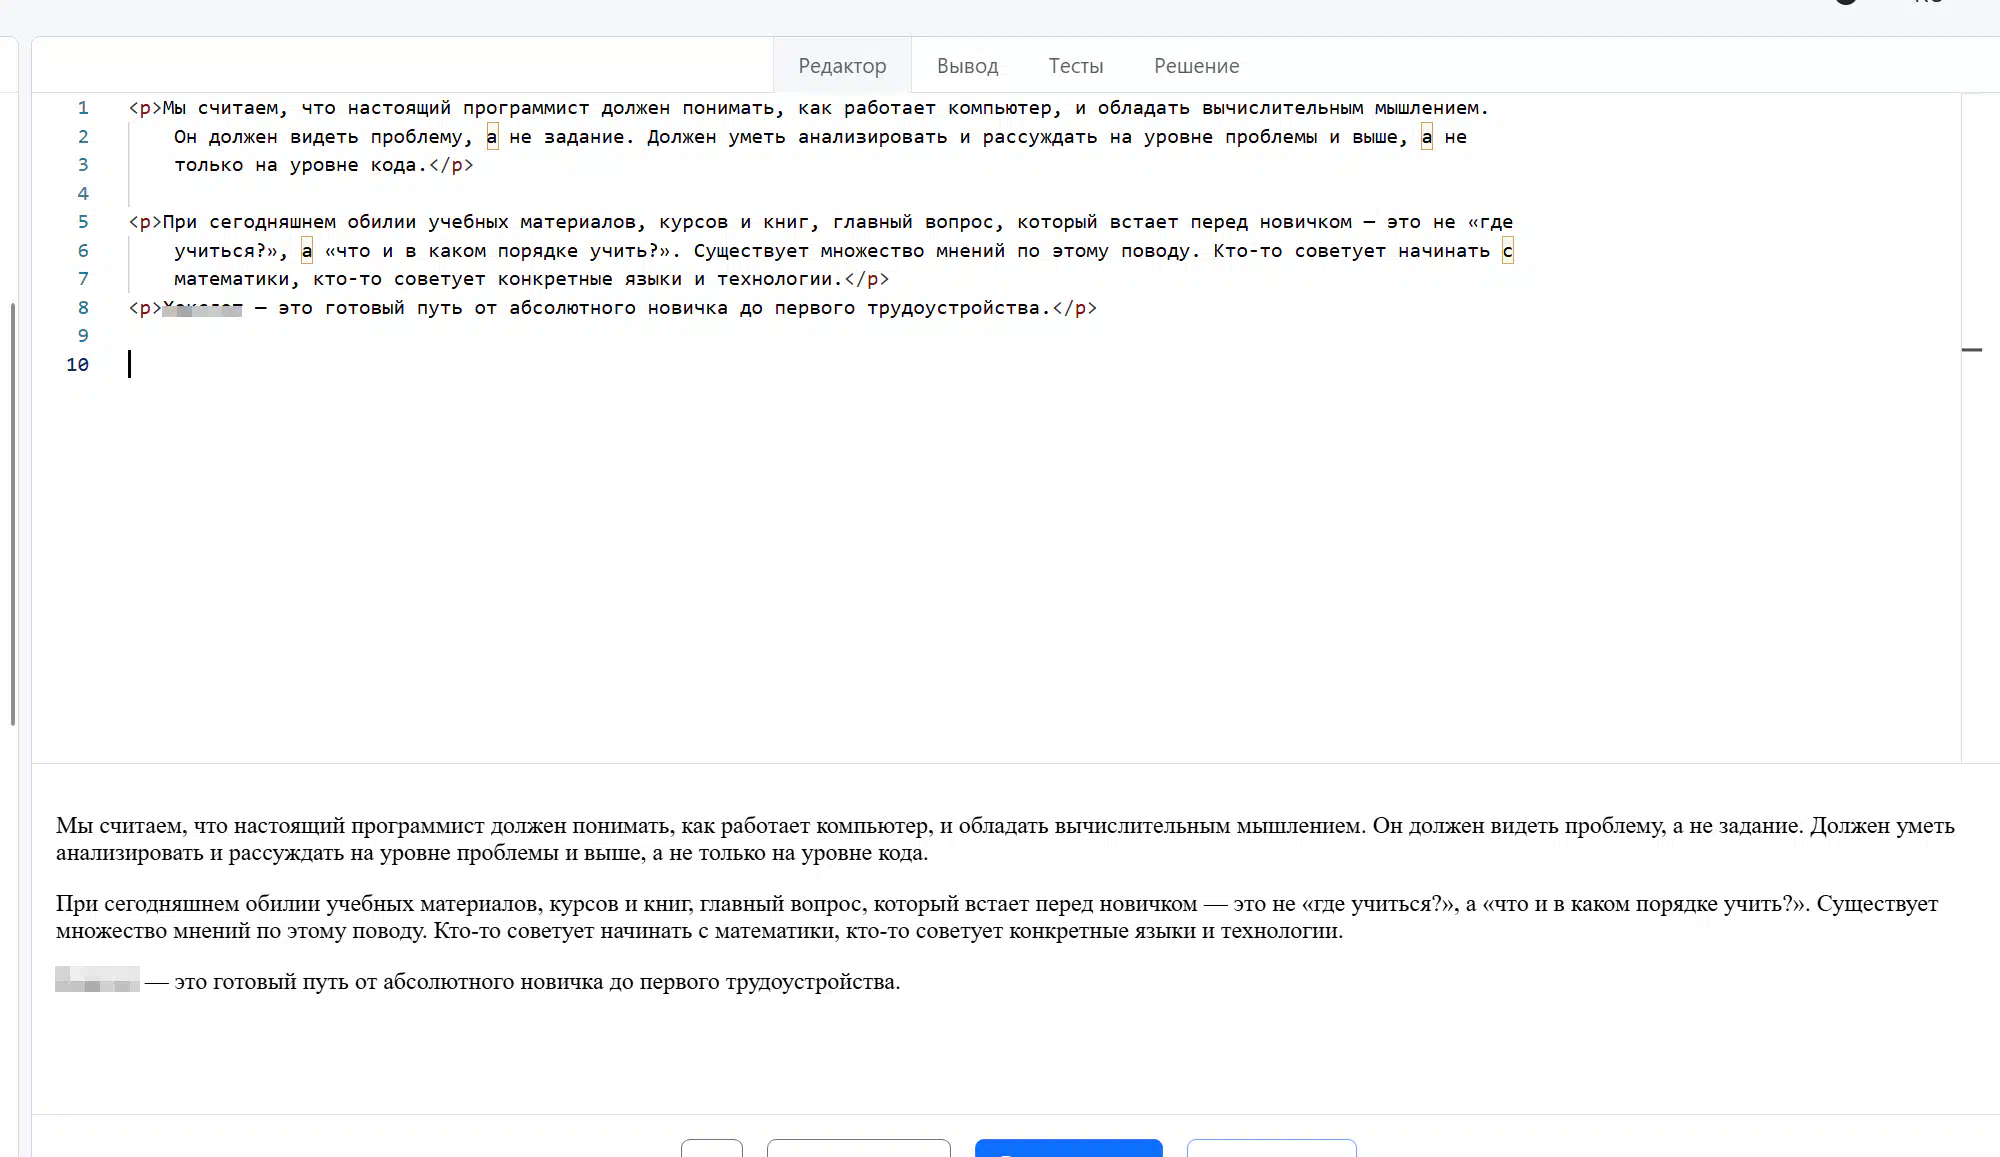This screenshot has width=2000, height=1157.
Task: Click code line starting 'При сегодняшнем обилии'
Action: 820,222
